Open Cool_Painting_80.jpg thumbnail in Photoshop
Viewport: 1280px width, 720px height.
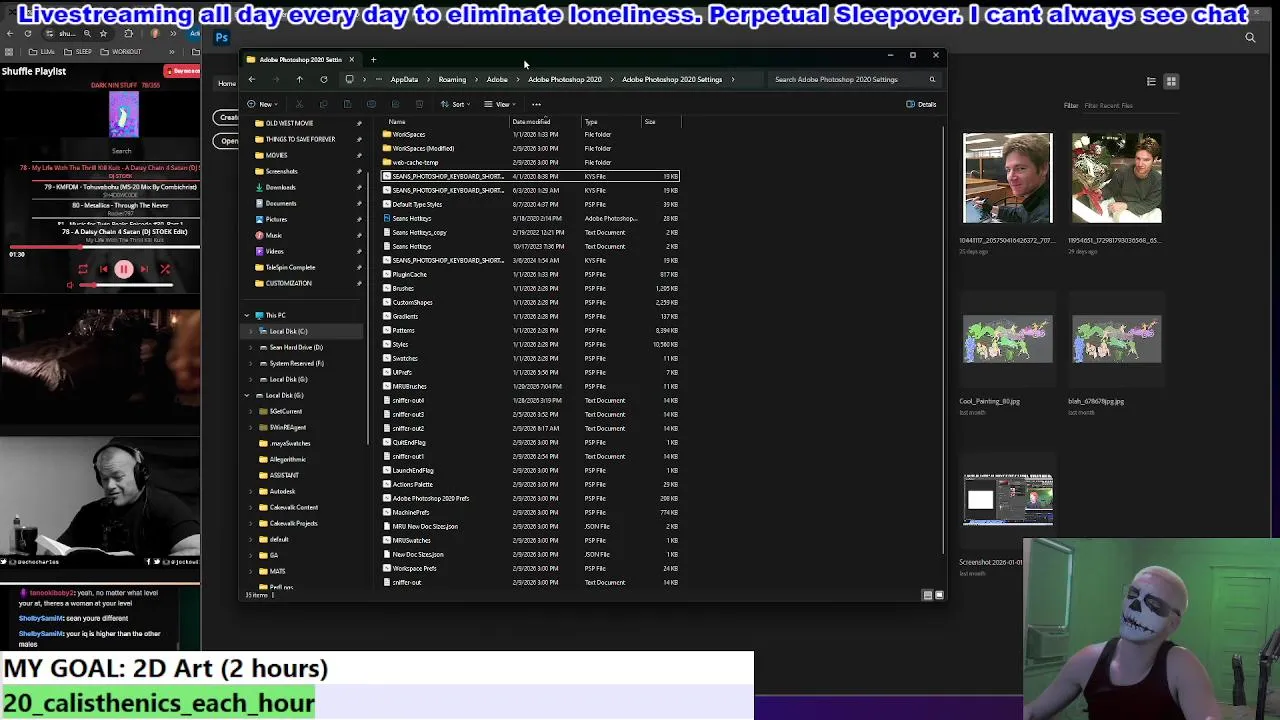pos(1007,340)
